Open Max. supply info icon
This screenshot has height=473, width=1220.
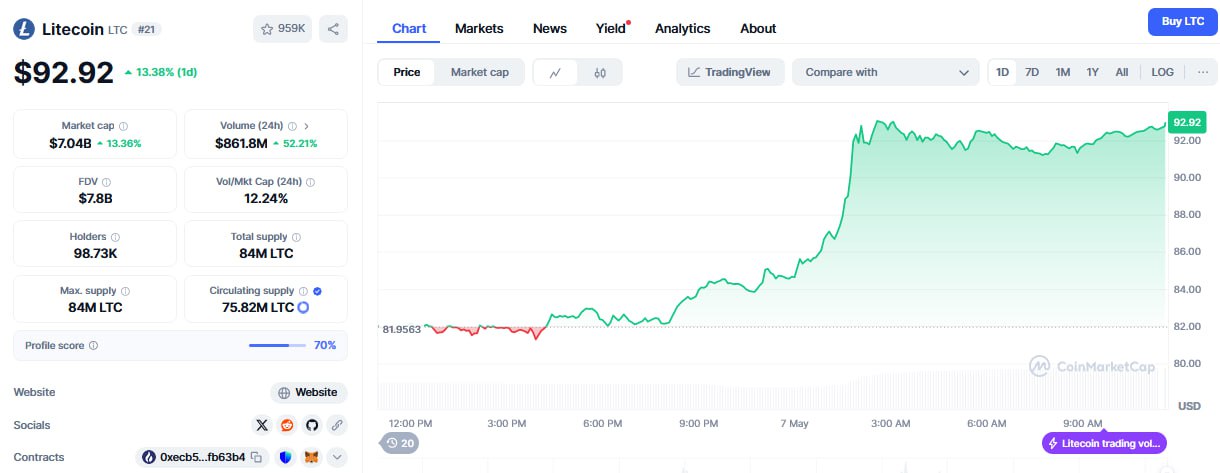[124, 291]
